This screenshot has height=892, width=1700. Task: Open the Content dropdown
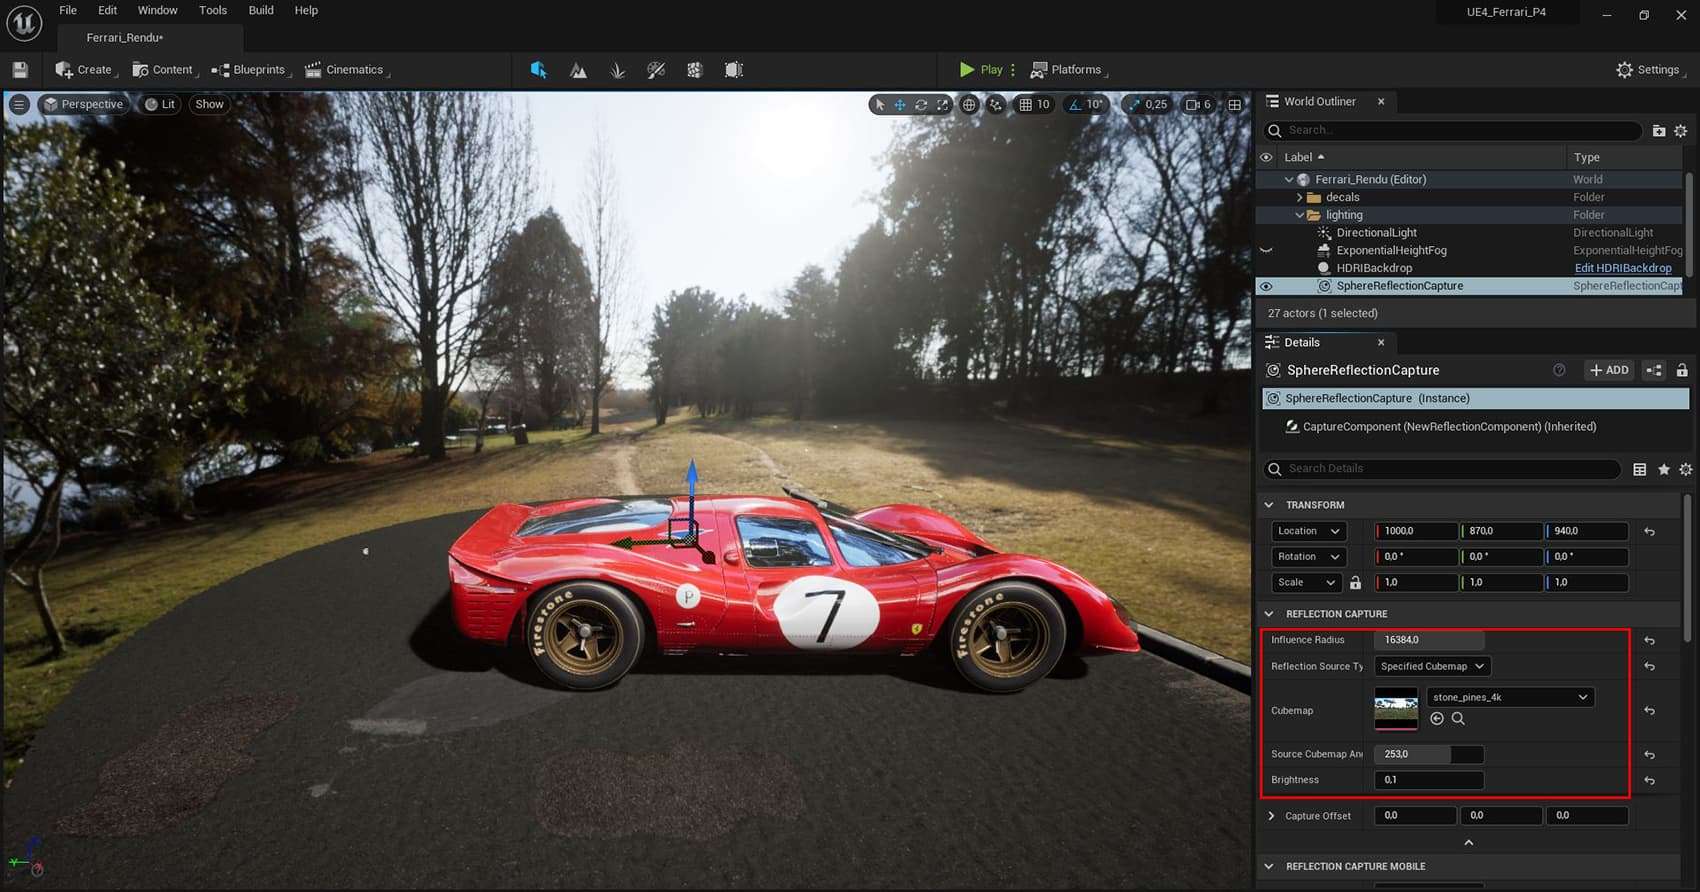pyautogui.click(x=164, y=70)
